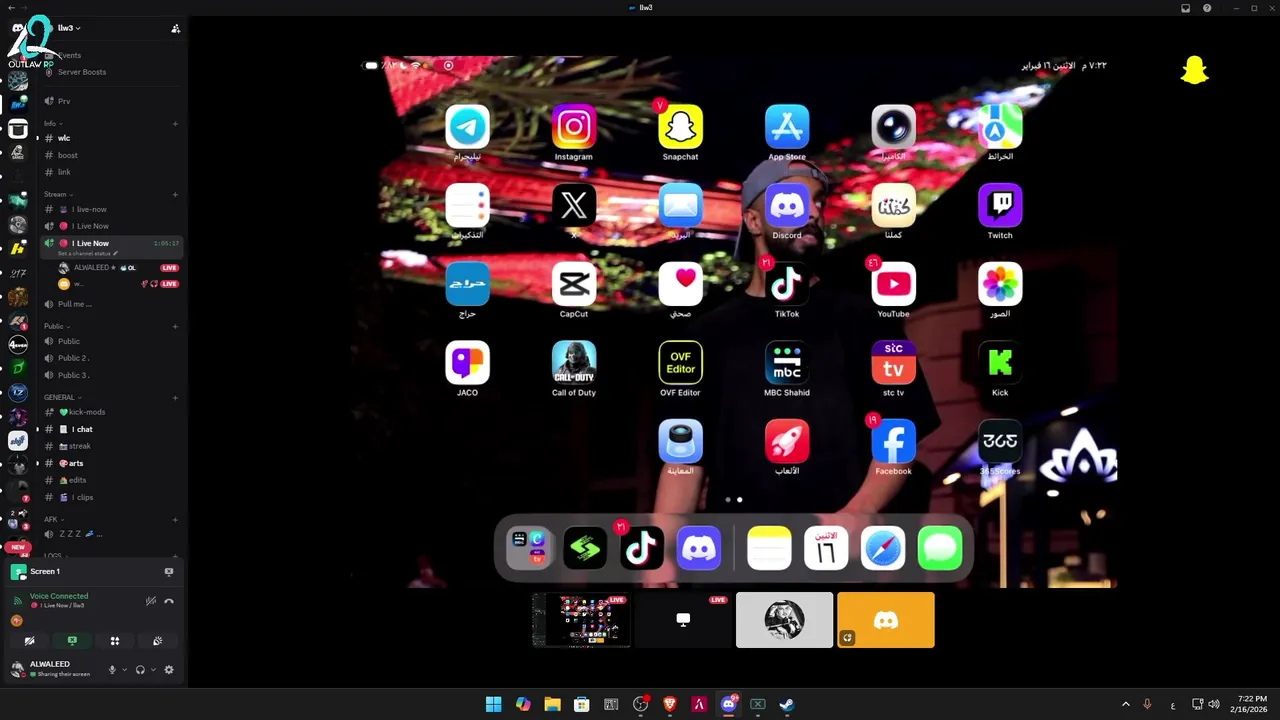1280x720 pixels.
Task: Open Steam from the taskbar
Action: [x=787, y=704]
